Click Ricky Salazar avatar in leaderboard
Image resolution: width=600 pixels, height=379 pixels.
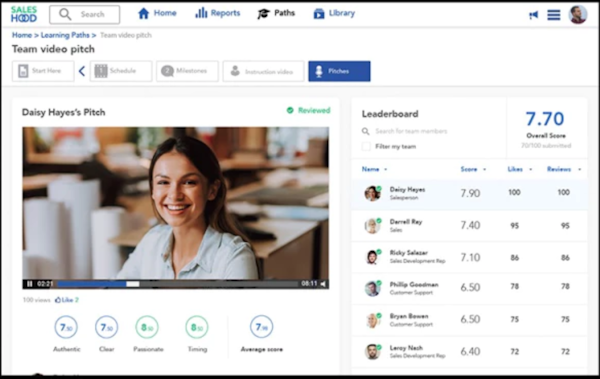coord(372,257)
